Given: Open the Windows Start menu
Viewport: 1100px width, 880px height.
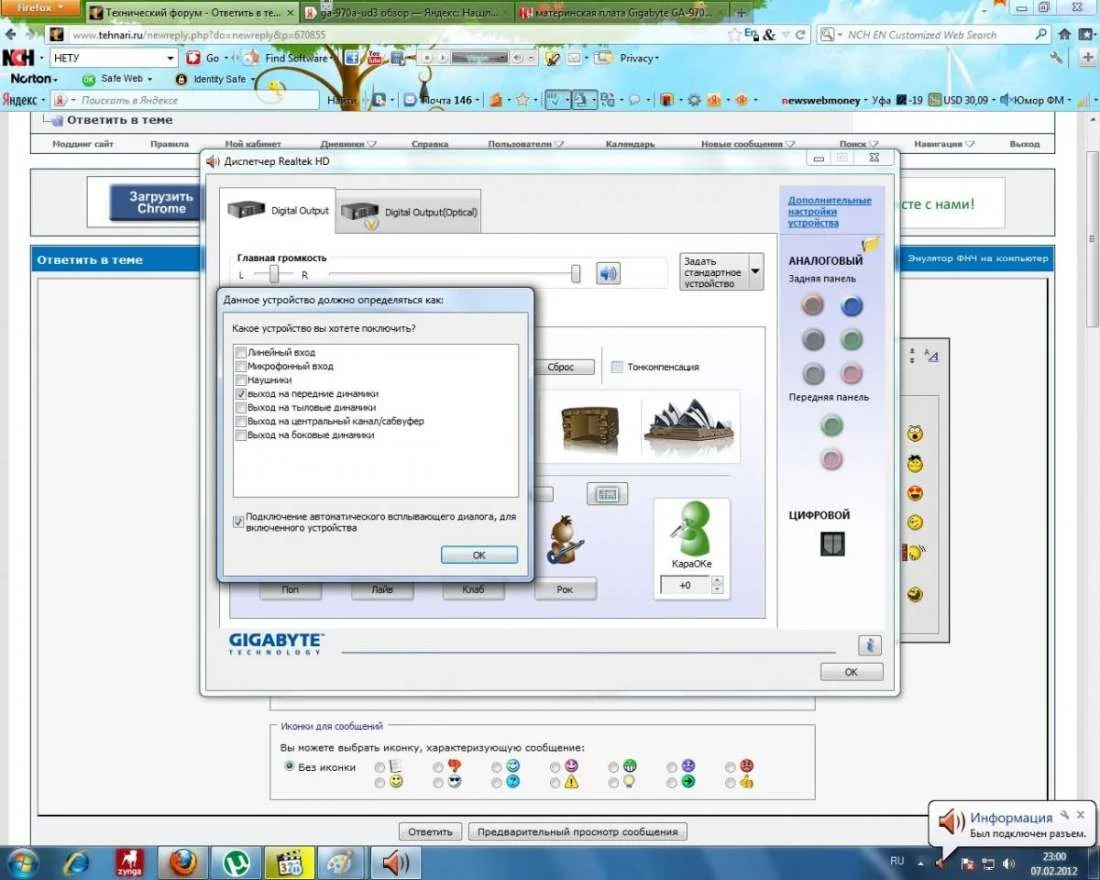Looking at the screenshot, I should click(x=22, y=862).
